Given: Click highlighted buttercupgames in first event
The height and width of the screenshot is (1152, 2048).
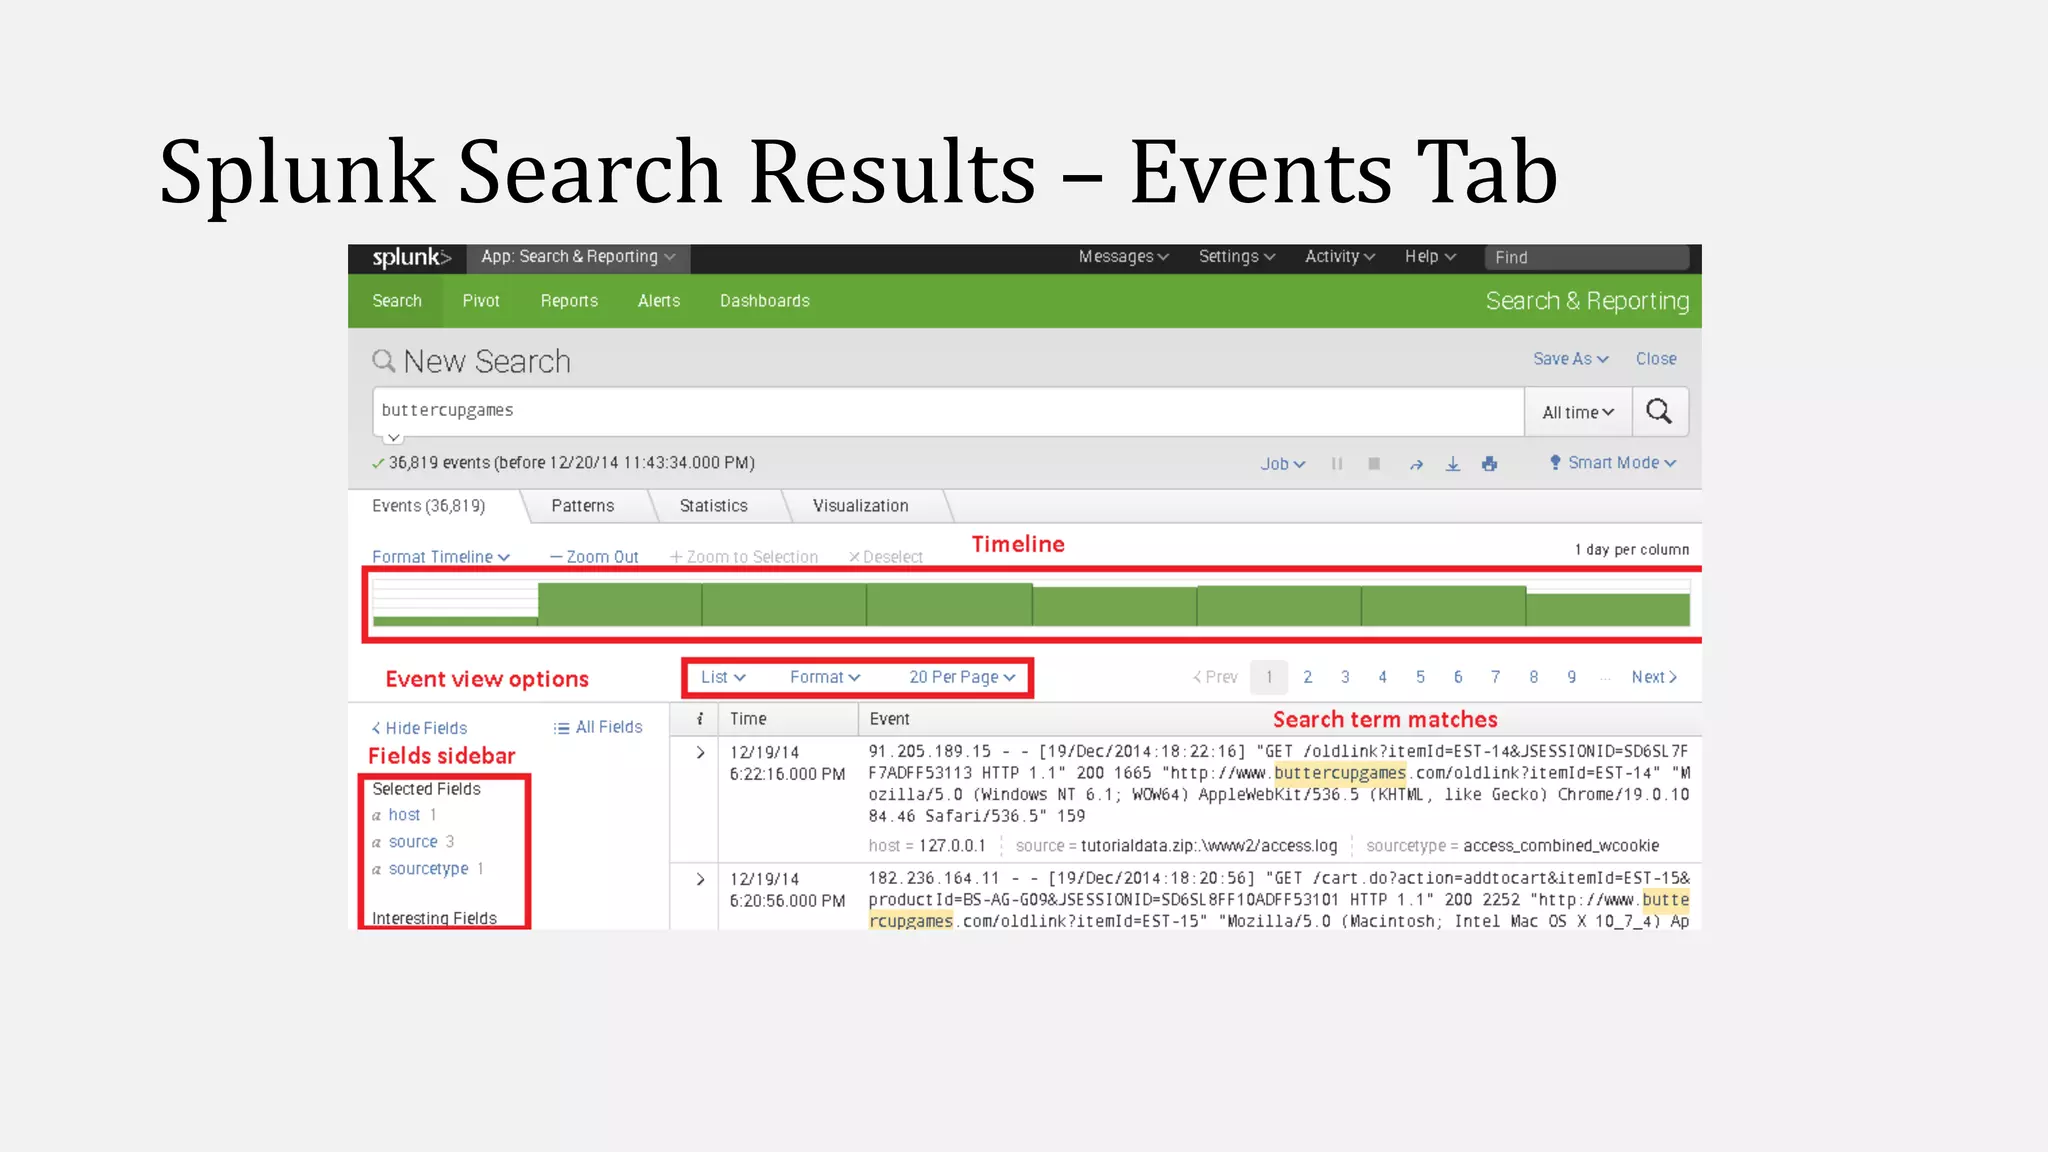Looking at the screenshot, I should (1340, 773).
